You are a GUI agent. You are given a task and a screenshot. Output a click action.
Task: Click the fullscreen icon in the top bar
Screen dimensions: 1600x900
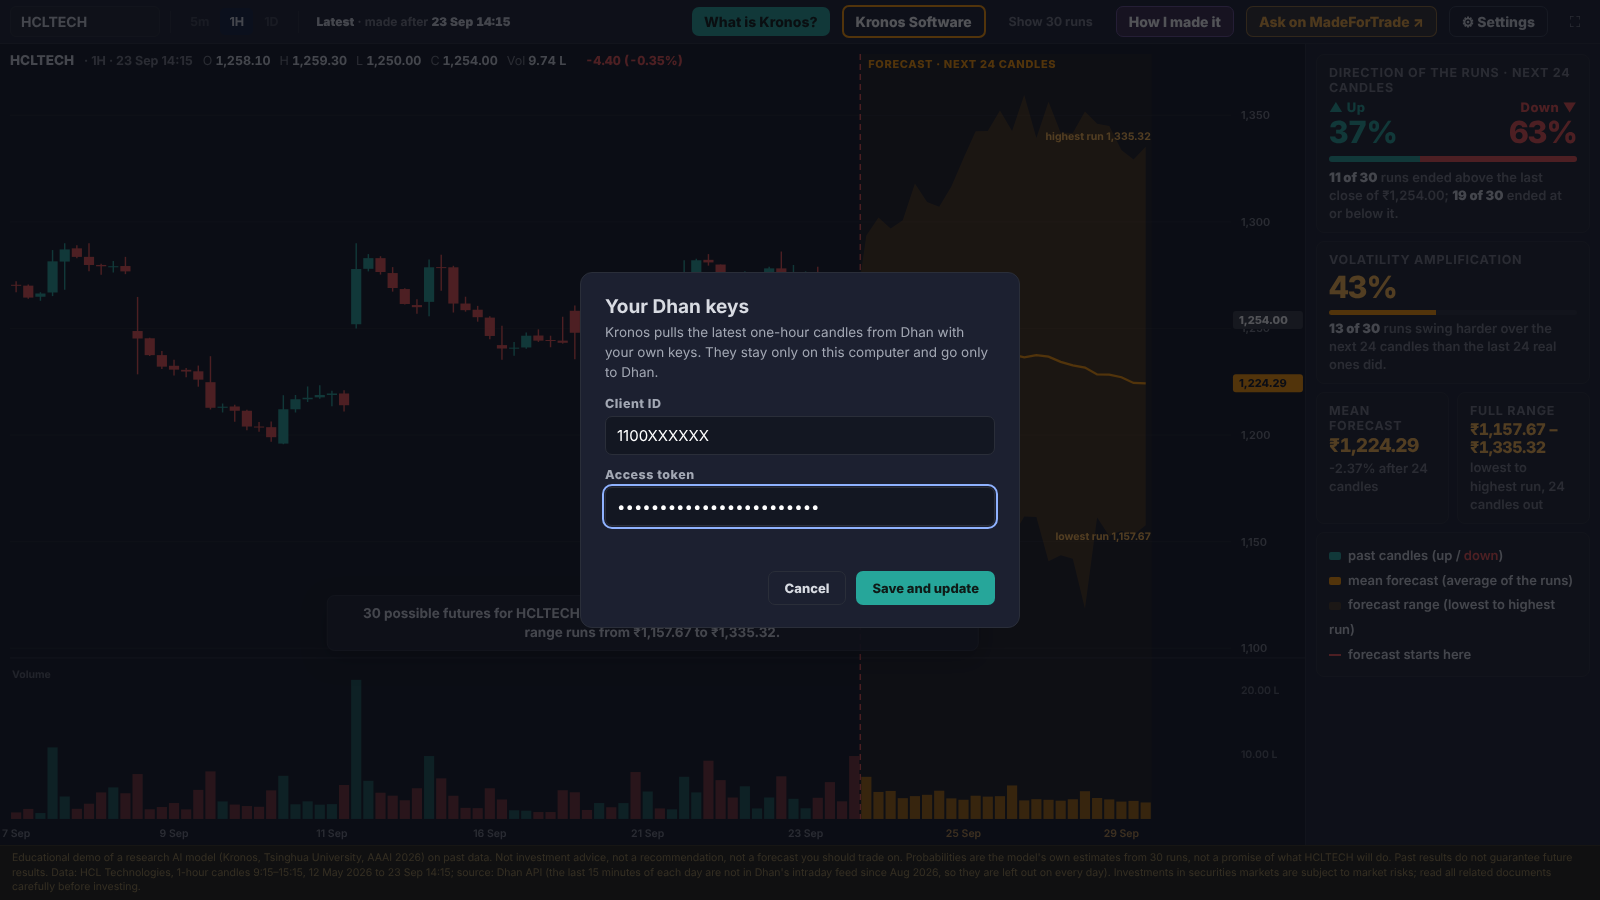(x=1575, y=22)
